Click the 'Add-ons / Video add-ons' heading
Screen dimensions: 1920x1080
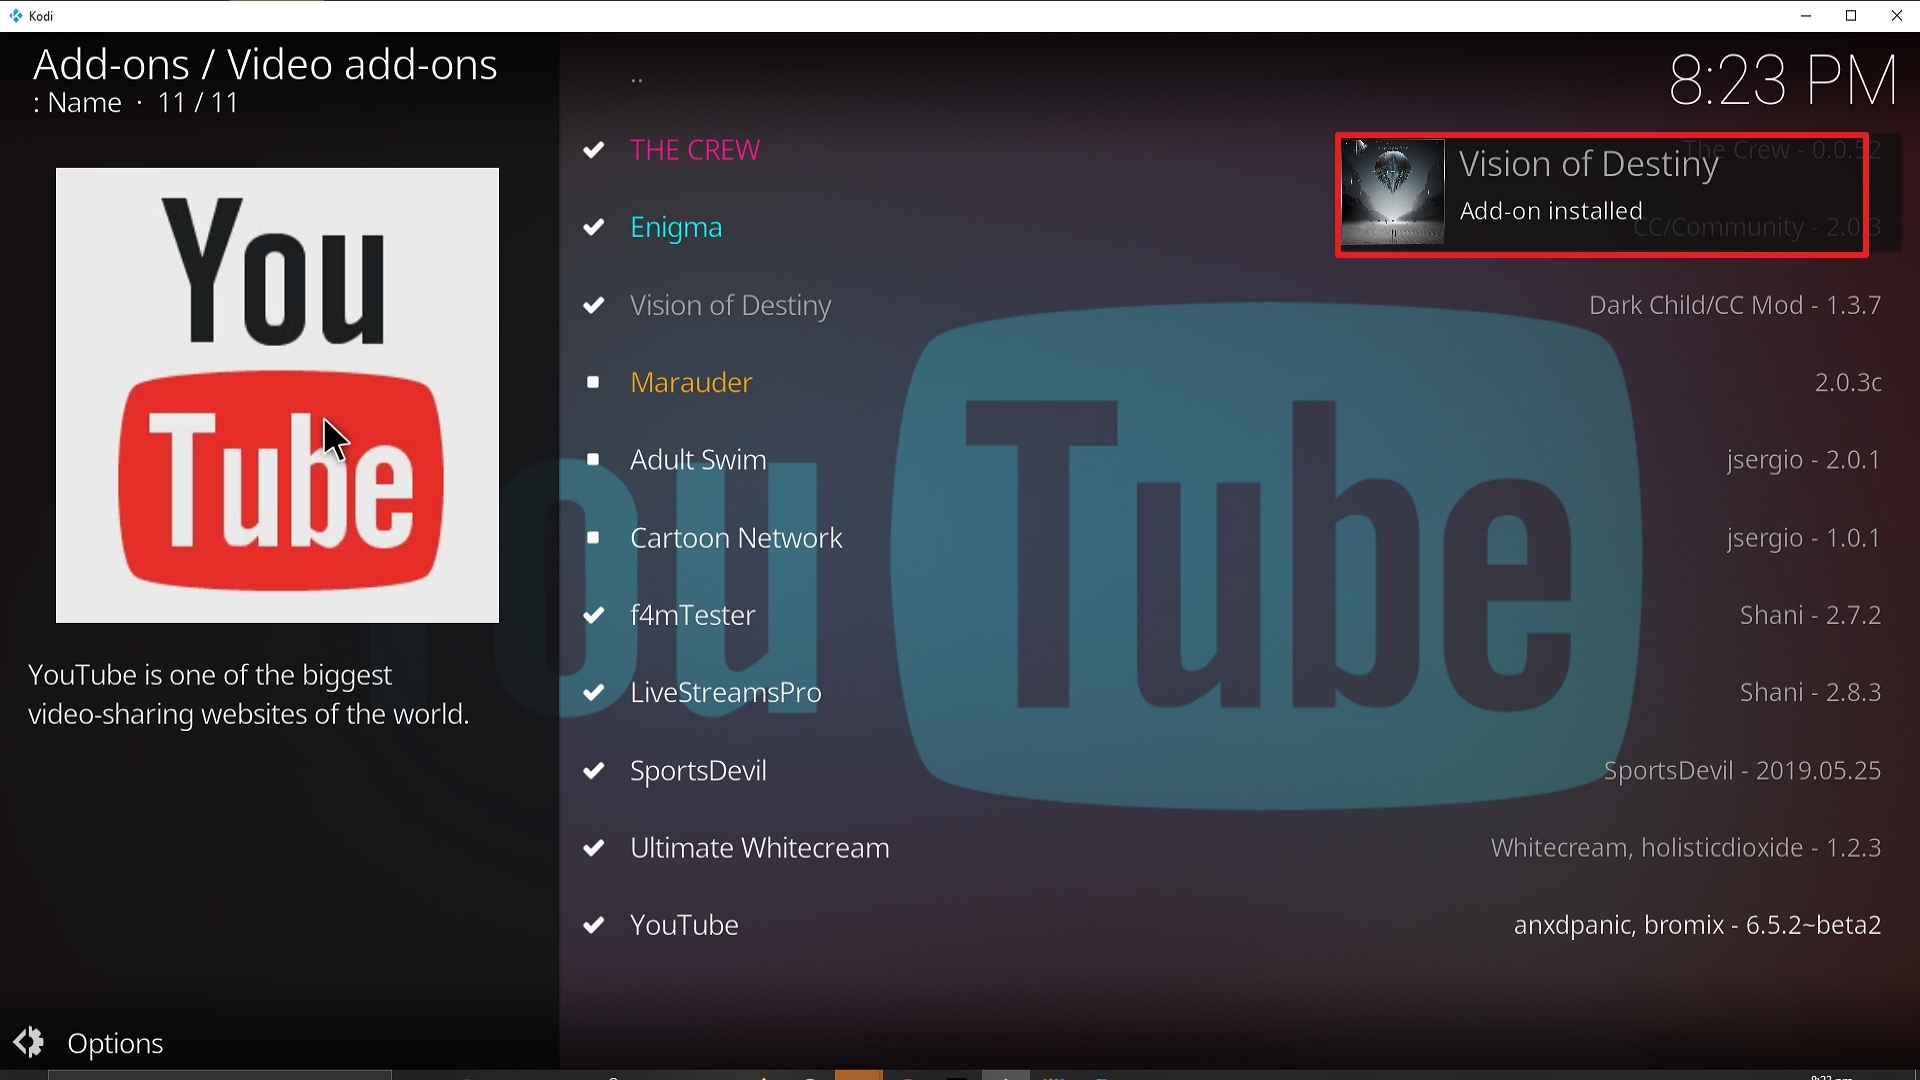tap(265, 65)
